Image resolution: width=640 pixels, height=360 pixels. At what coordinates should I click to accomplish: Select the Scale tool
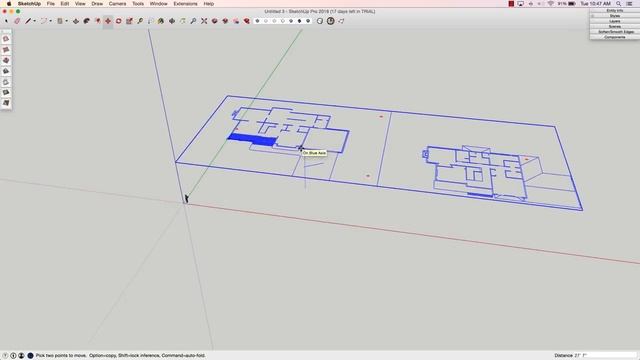click(129, 21)
